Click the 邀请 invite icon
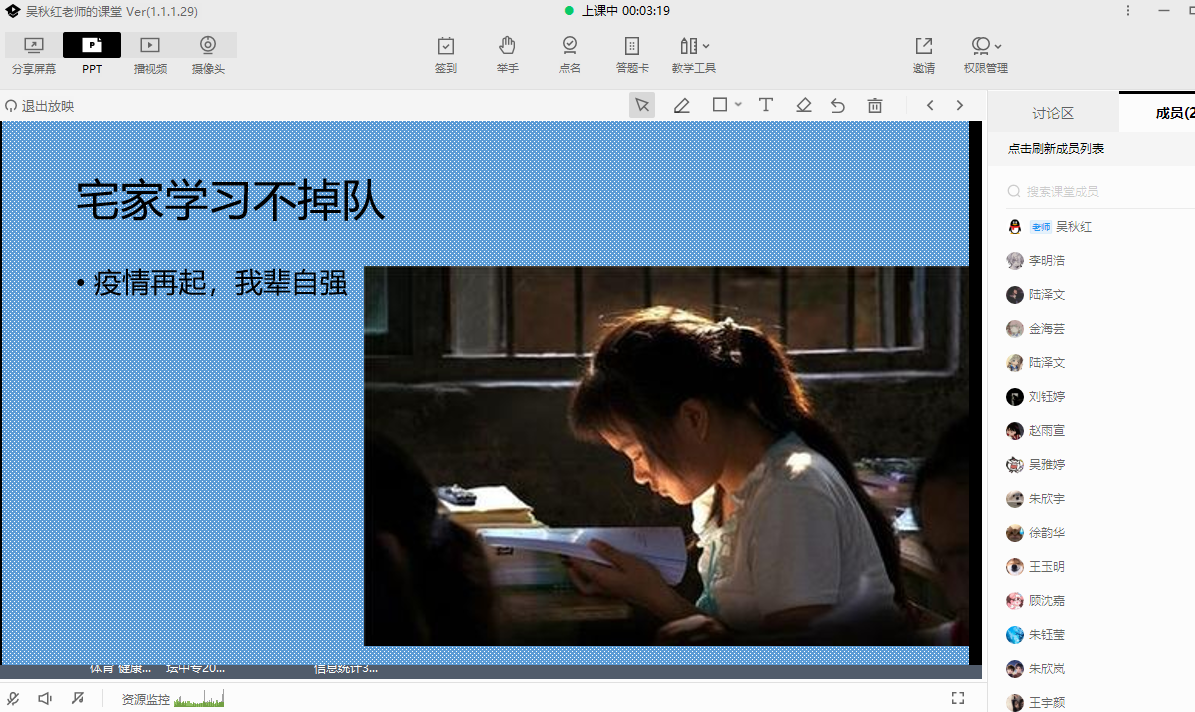Image resolution: width=1195 pixels, height=712 pixels. pyautogui.click(x=924, y=54)
